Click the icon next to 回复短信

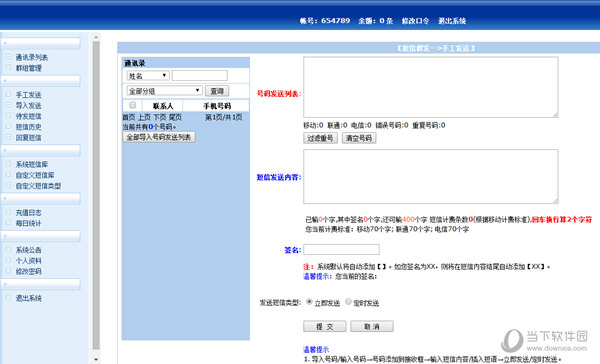[x=8, y=137]
